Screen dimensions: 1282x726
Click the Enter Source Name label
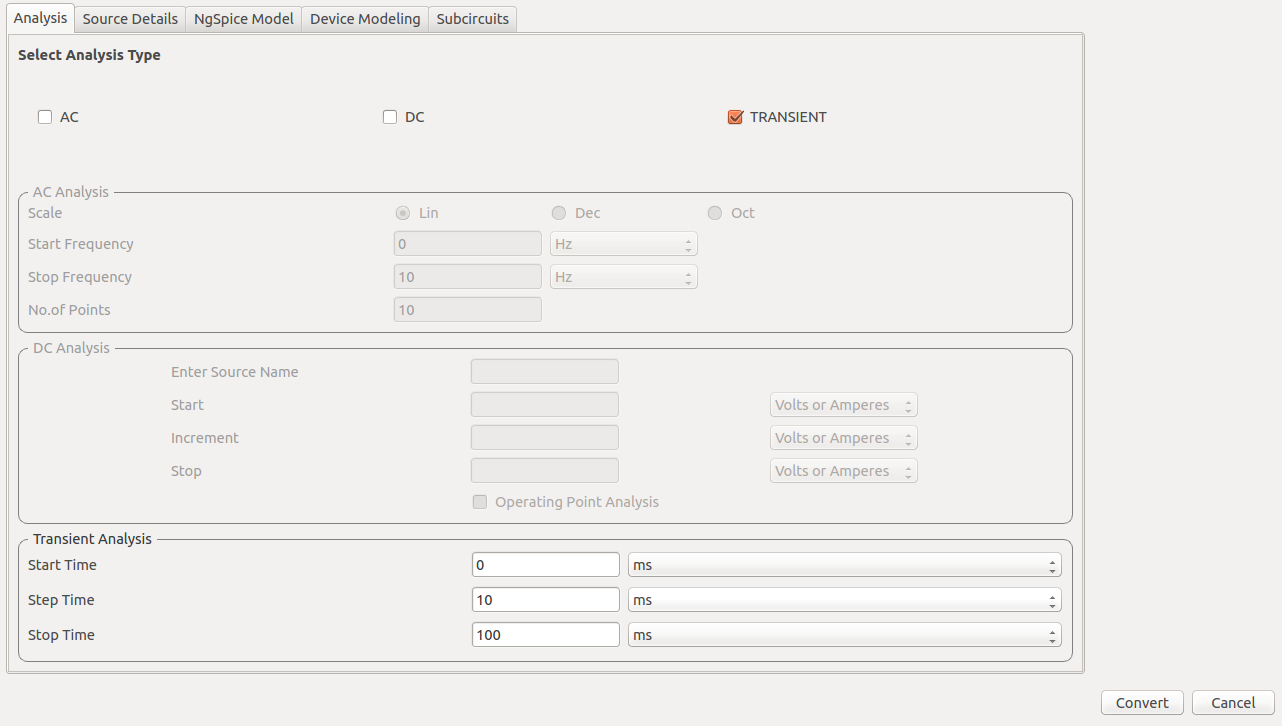[235, 372]
